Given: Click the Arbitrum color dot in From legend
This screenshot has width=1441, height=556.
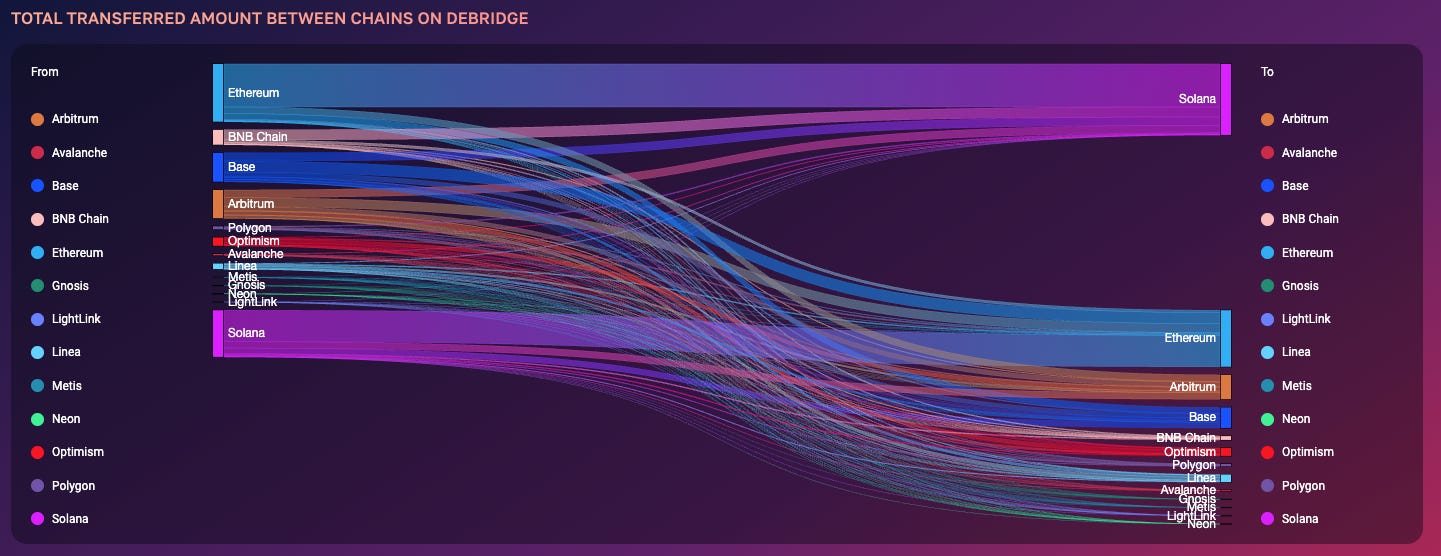Looking at the screenshot, I should (x=38, y=119).
